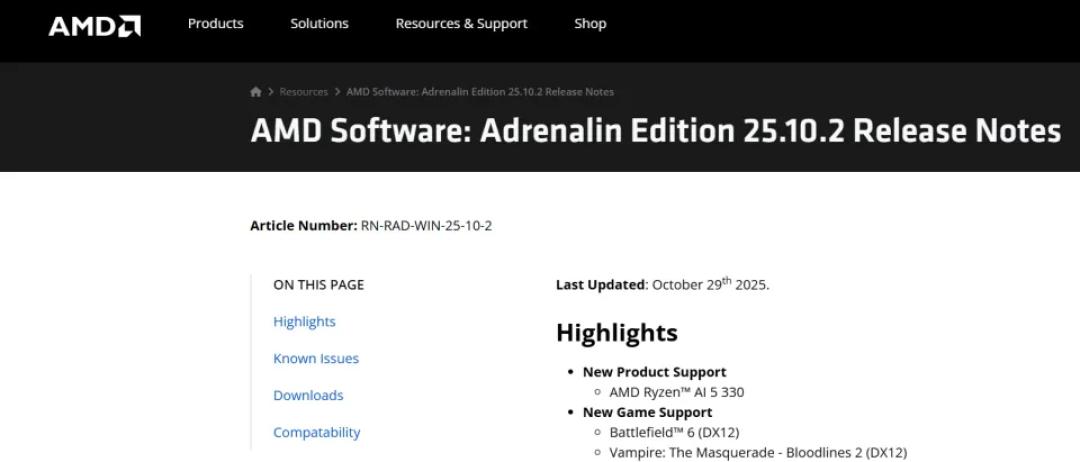Jump to the Downloads section
The height and width of the screenshot is (462, 1080).
pos(309,396)
